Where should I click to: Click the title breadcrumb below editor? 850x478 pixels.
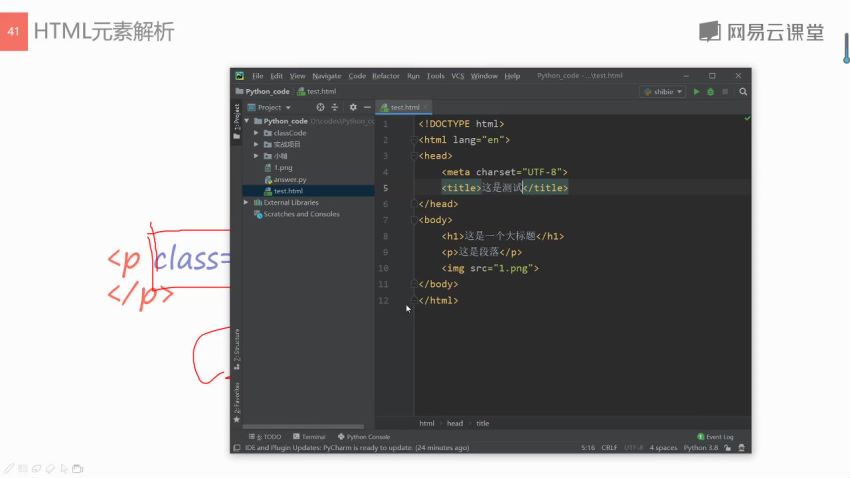point(482,423)
